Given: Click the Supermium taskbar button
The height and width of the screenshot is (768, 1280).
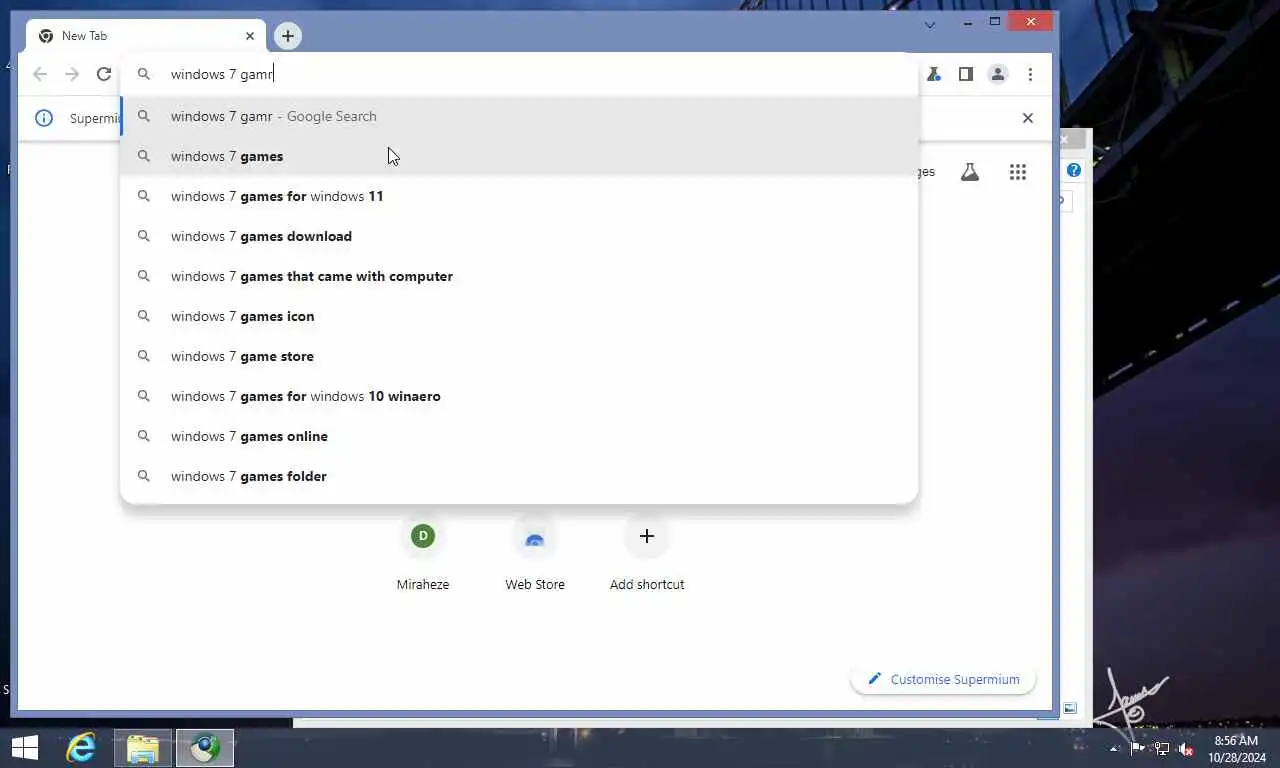Looking at the screenshot, I should [205, 748].
